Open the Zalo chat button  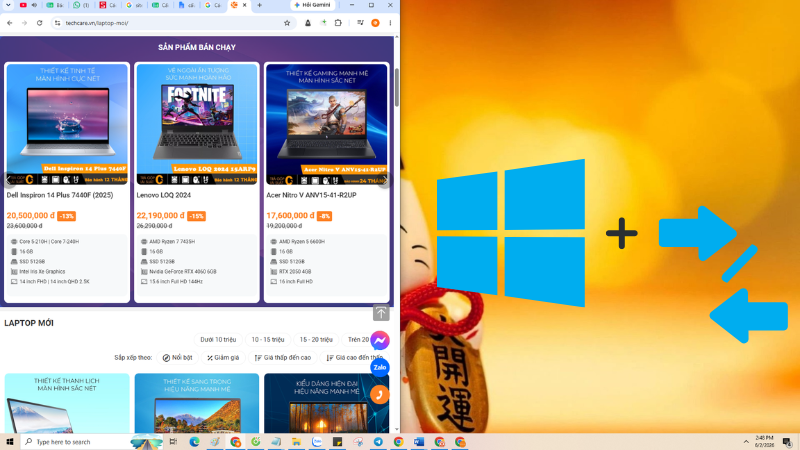pos(380,367)
